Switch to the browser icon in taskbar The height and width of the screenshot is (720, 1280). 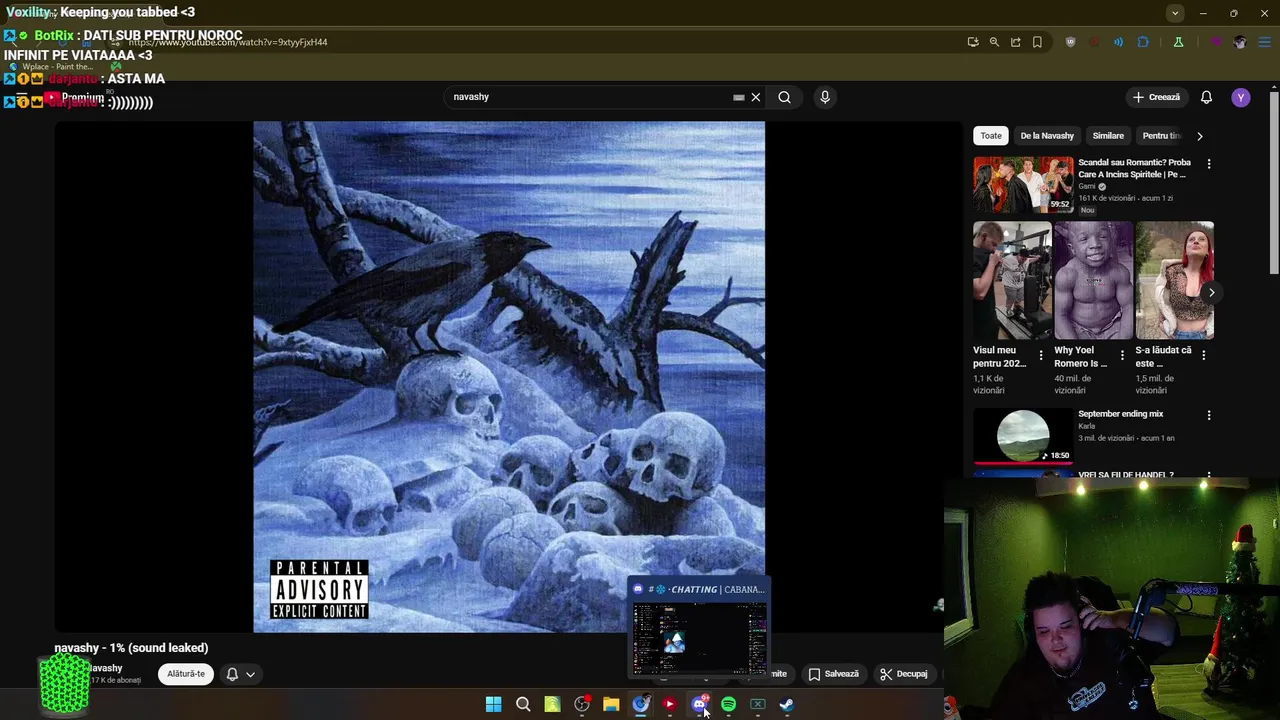[640, 704]
